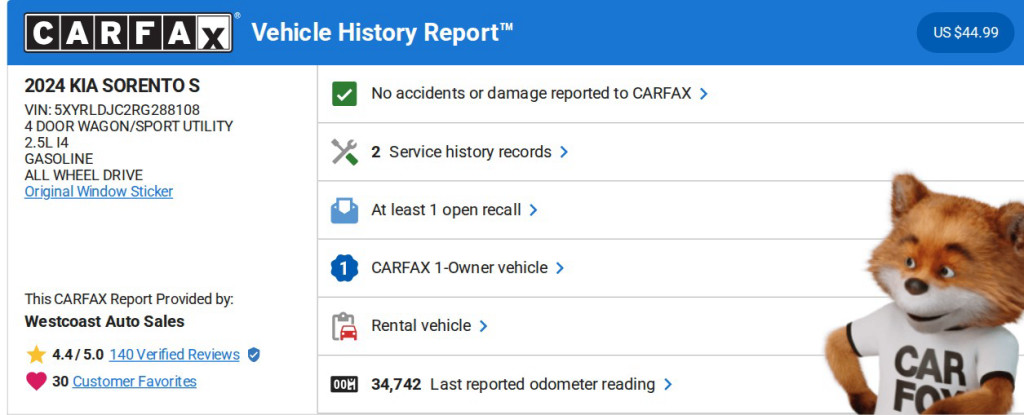
Task: Open the Customer Favorites link
Action: tap(134, 381)
